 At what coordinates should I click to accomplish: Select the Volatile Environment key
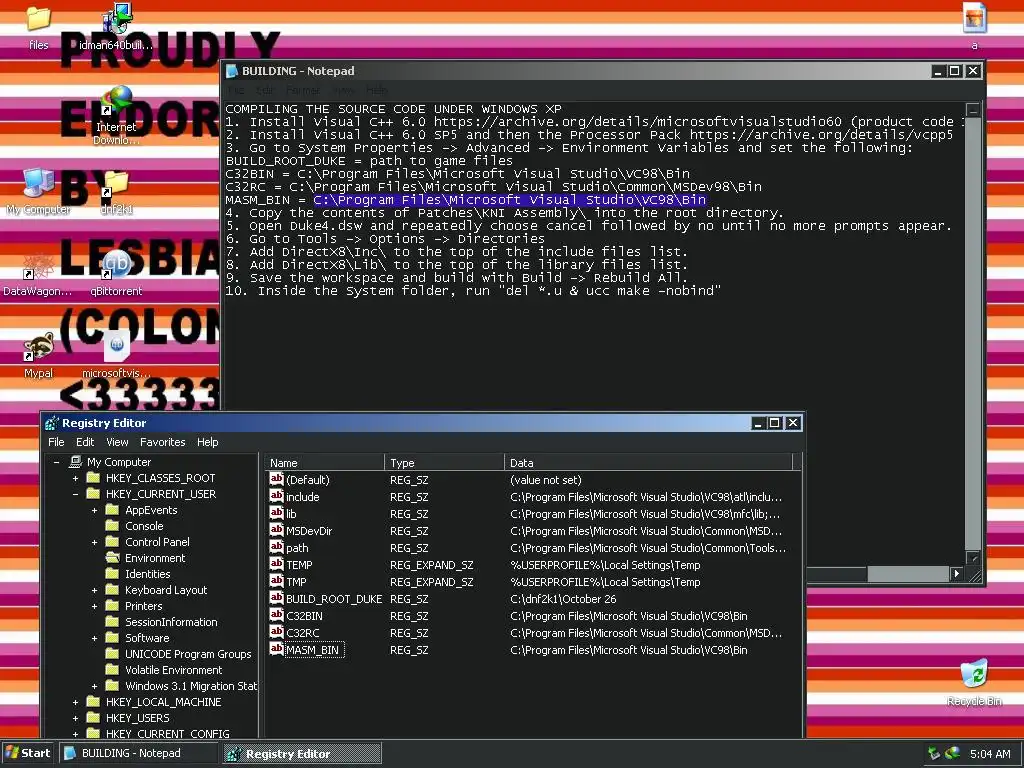point(173,670)
